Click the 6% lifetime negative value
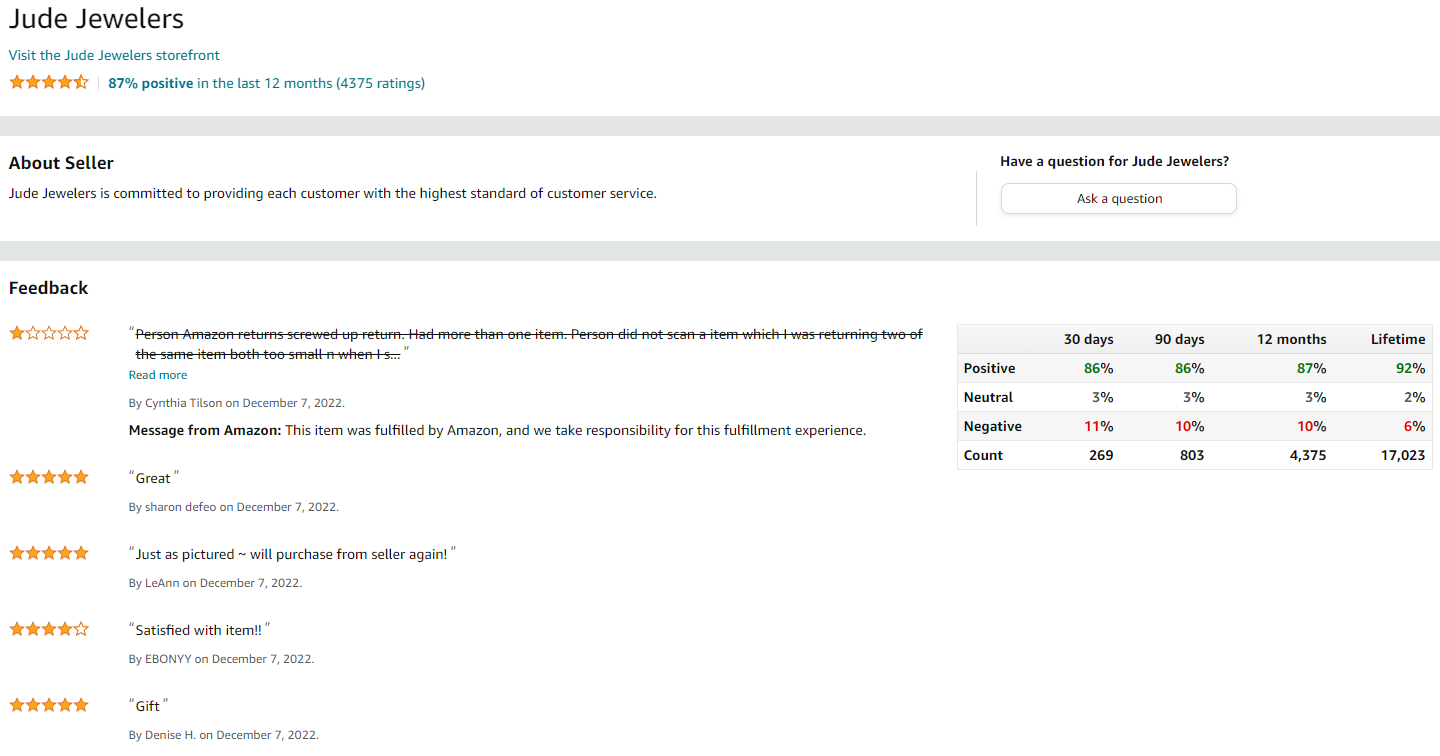The image size is (1440, 756). coord(1414,426)
